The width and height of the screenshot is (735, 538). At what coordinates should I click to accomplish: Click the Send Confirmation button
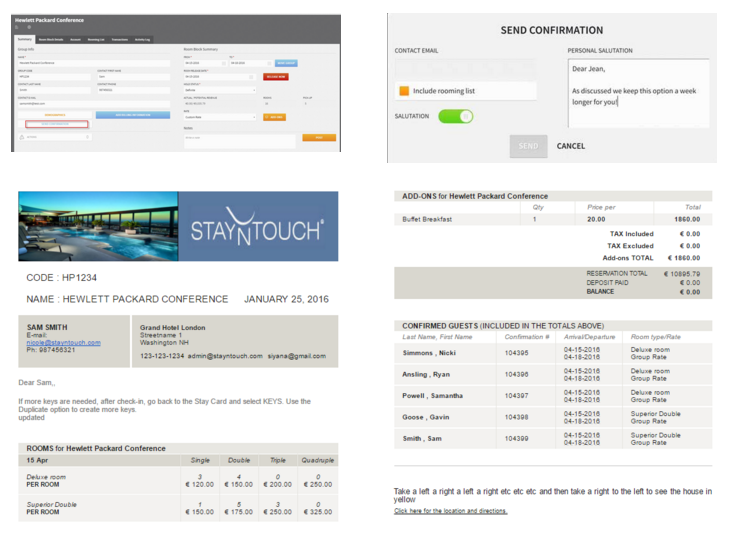click(x=57, y=124)
